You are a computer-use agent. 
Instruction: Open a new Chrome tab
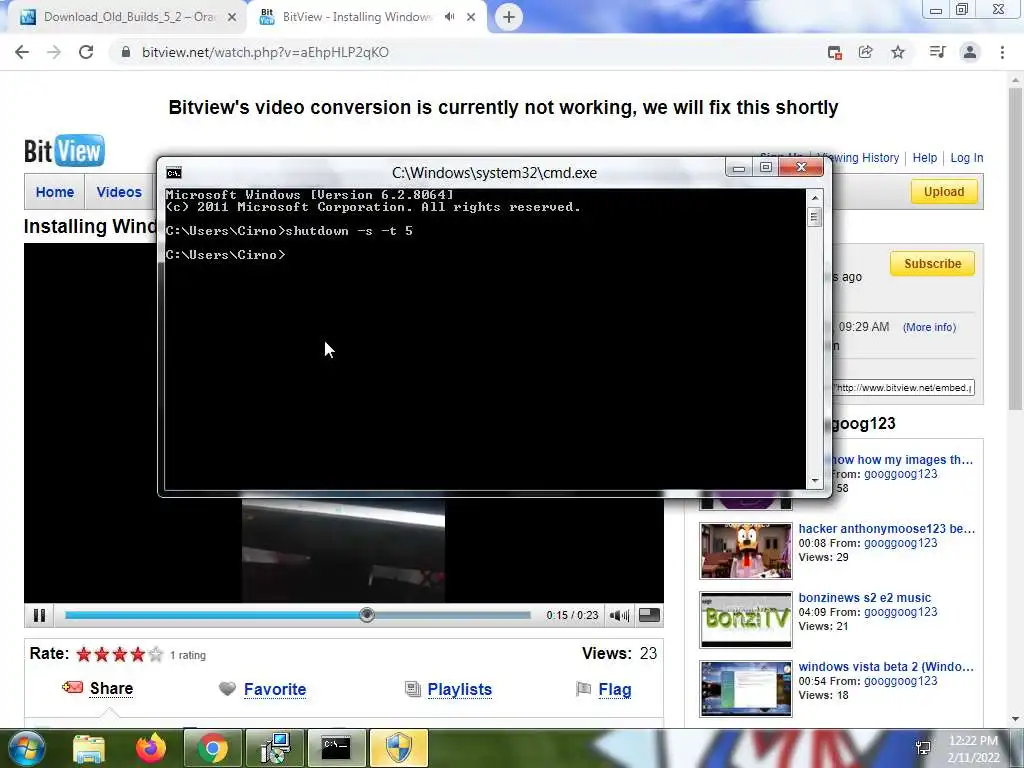coord(509,17)
